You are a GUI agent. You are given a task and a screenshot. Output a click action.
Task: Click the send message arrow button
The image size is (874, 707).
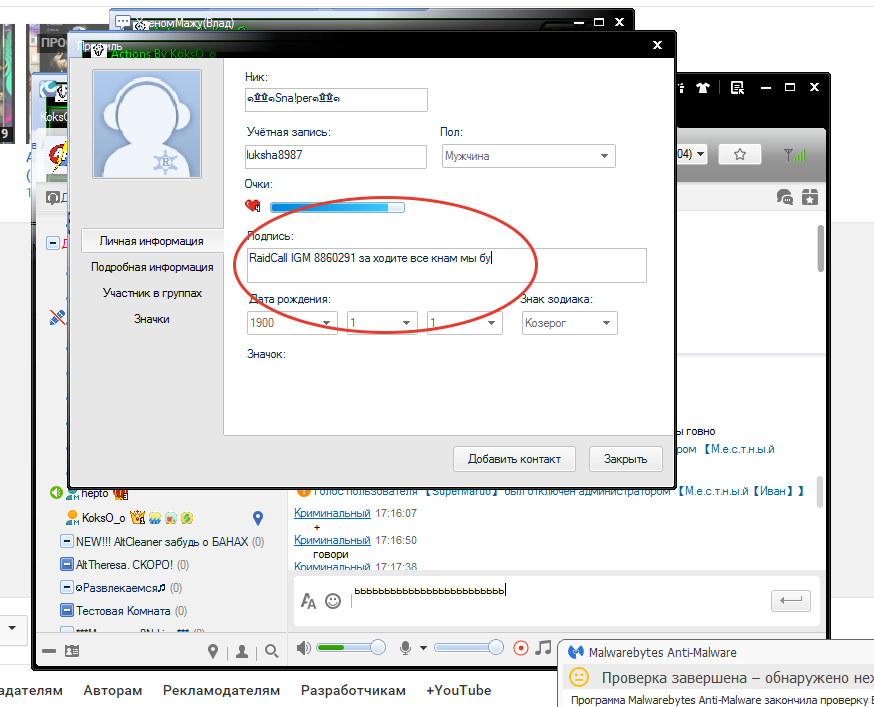791,601
